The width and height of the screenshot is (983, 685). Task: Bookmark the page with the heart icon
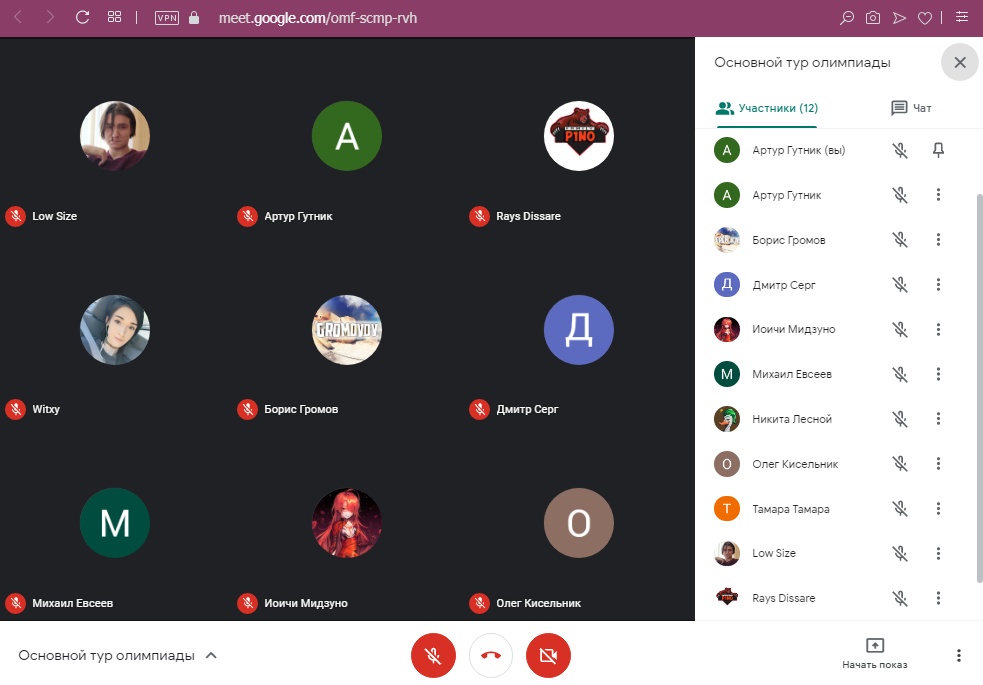pyautogui.click(x=925, y=18)
